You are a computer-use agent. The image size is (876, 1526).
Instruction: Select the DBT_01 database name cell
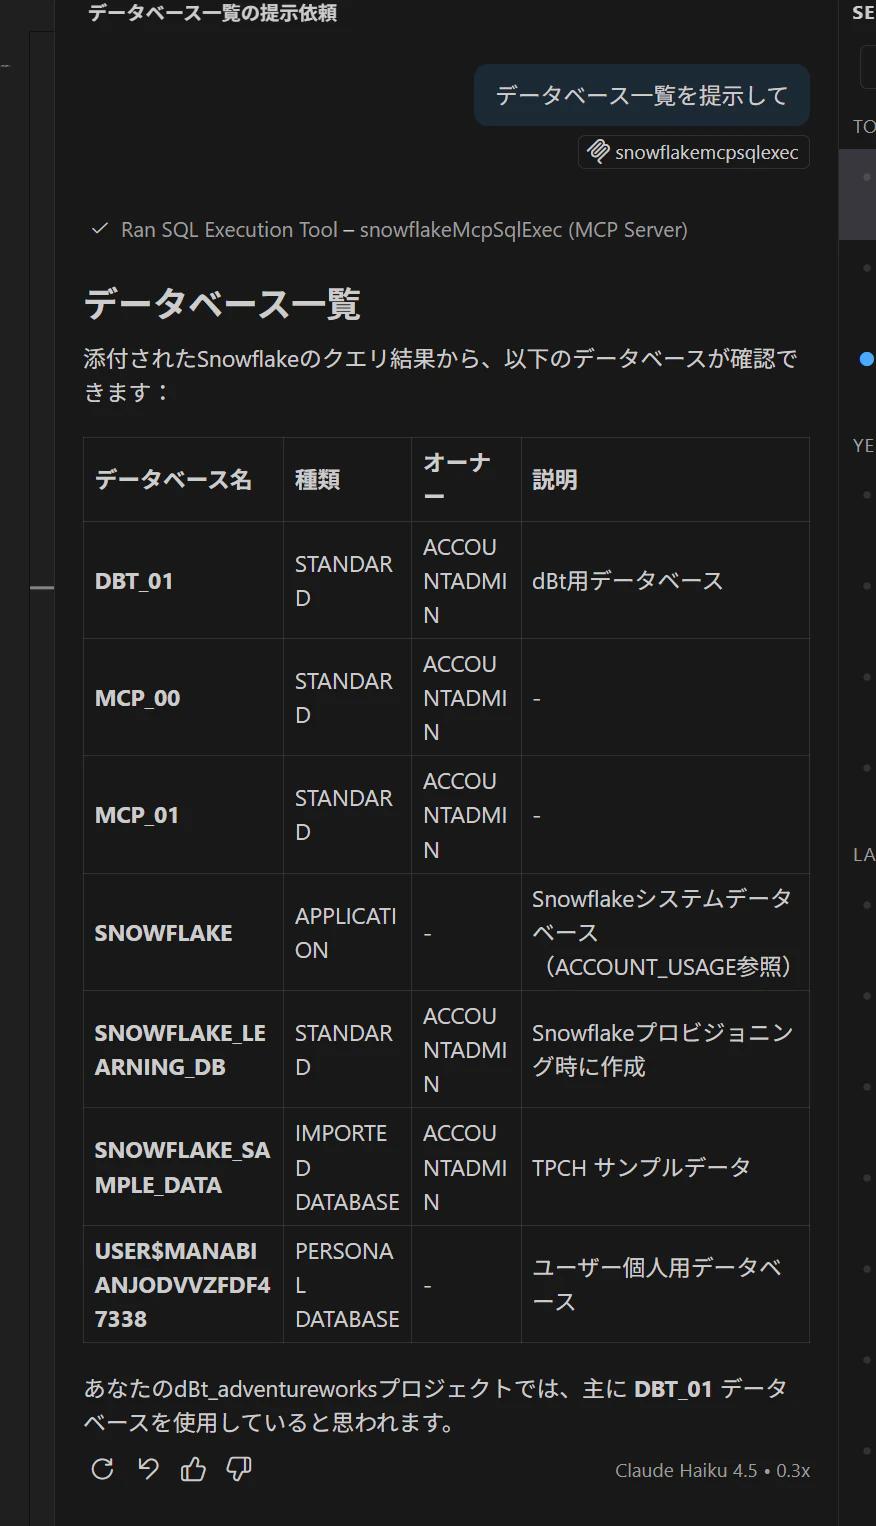point(183,580)
